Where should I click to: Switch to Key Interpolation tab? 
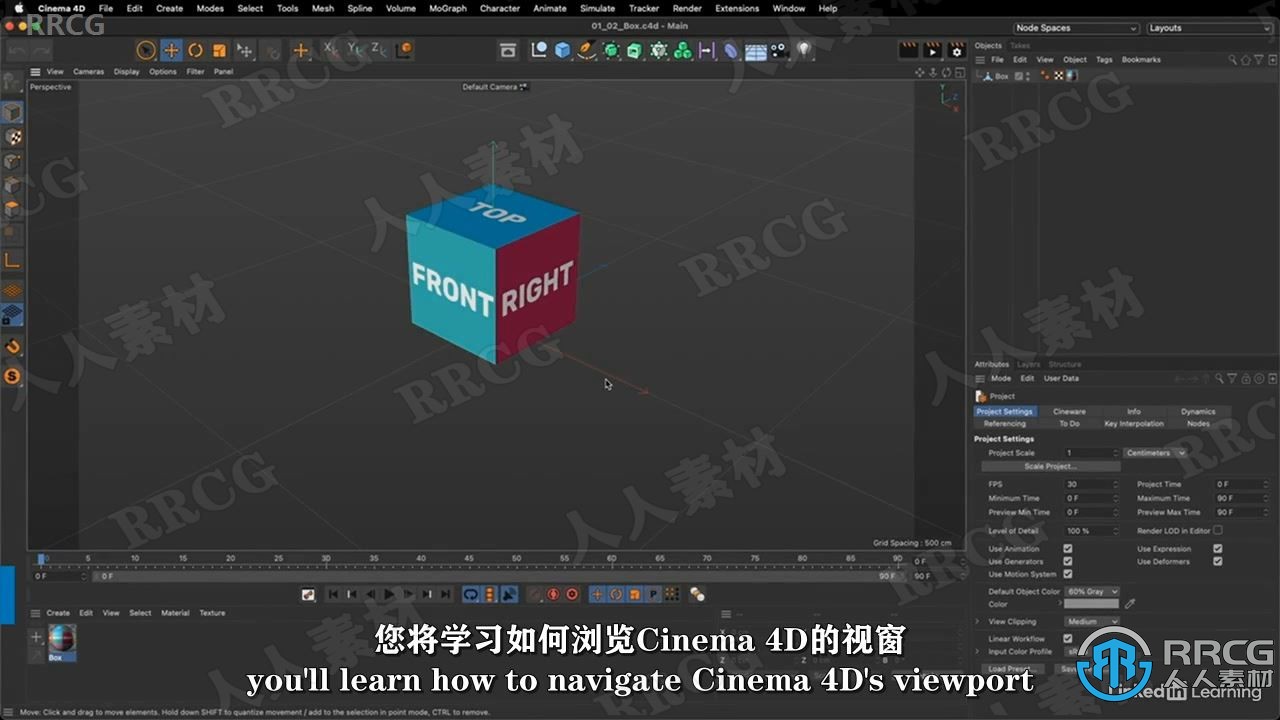1133,423
